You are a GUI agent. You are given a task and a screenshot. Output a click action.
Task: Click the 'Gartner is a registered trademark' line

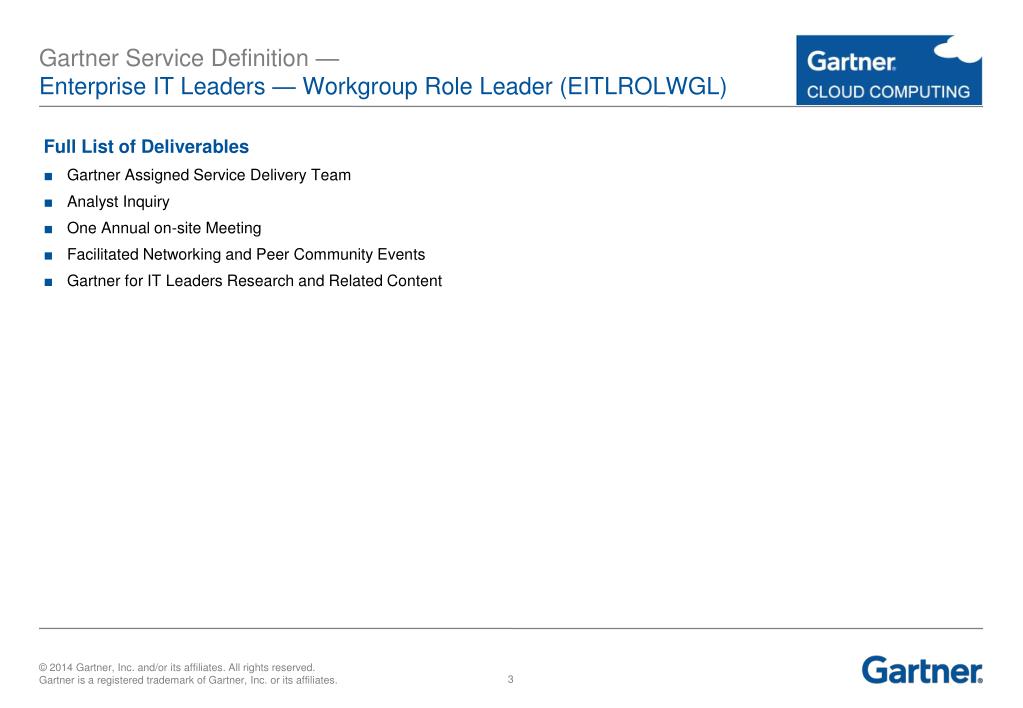[188, 680]
